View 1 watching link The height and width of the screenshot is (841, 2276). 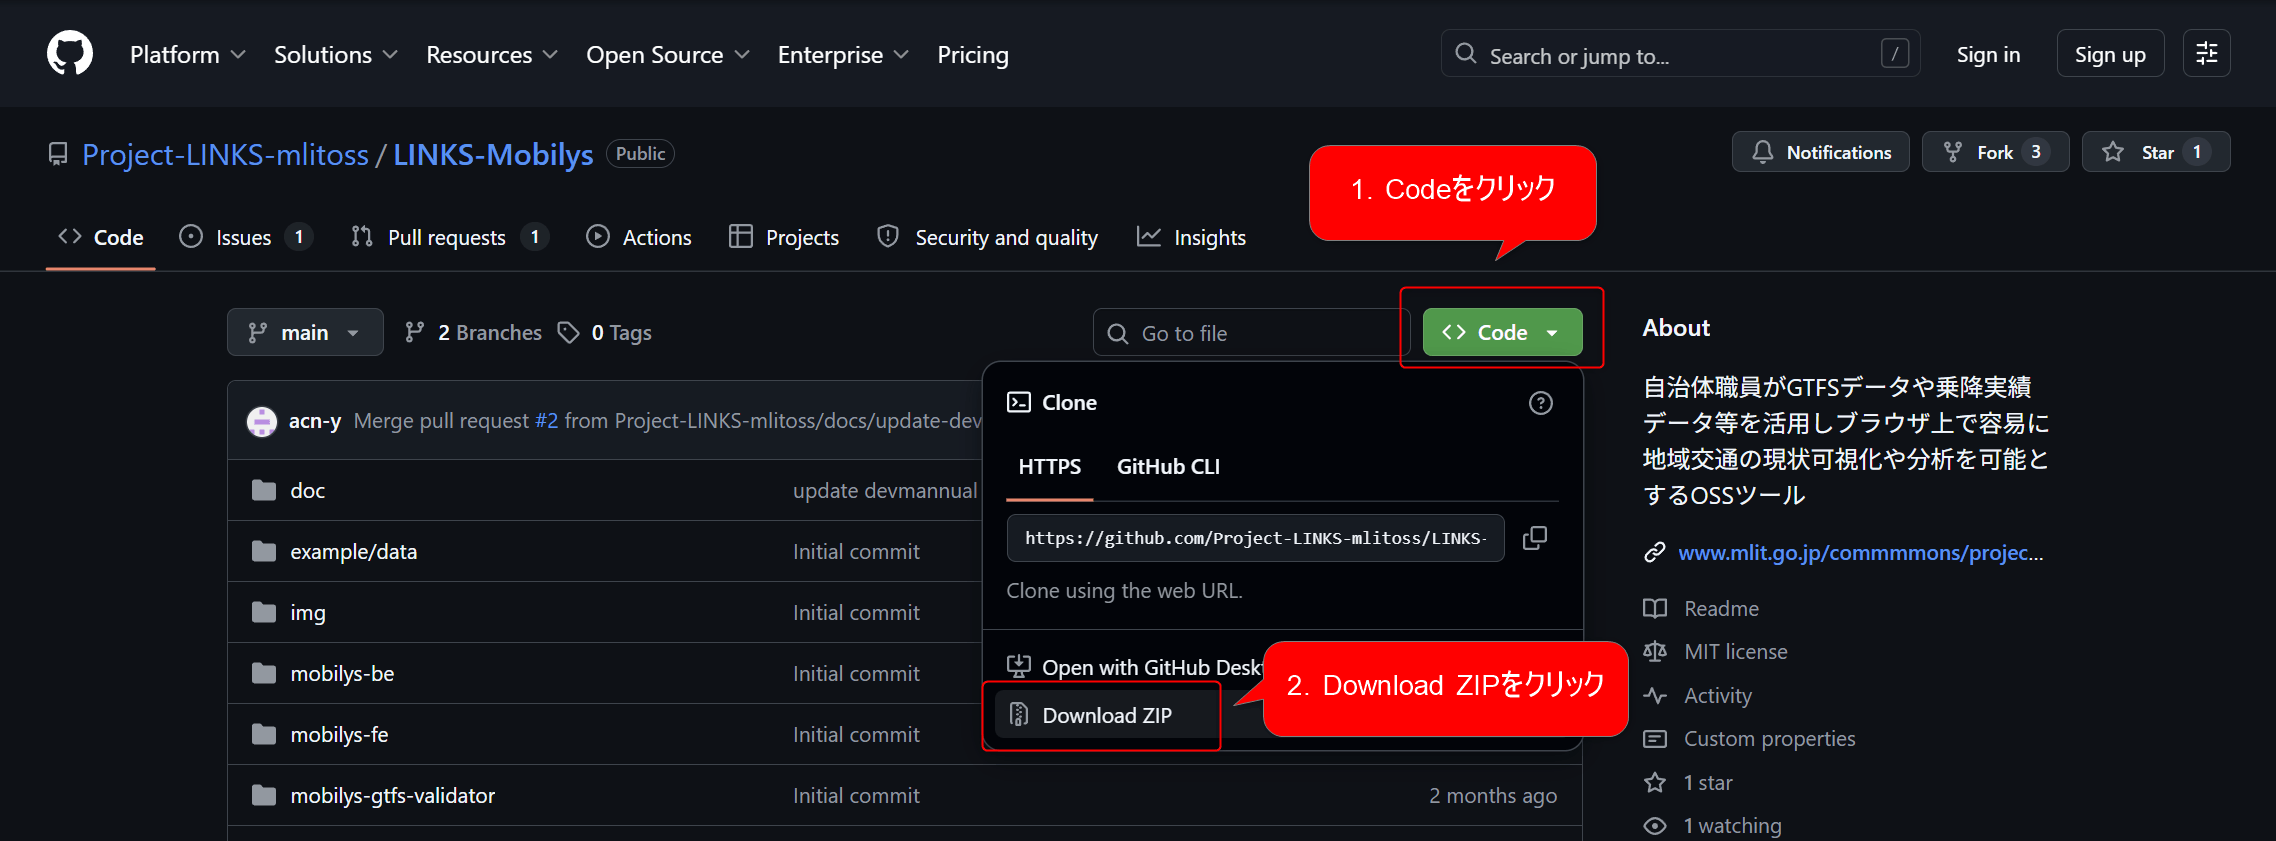click(x=1733, y=825)
